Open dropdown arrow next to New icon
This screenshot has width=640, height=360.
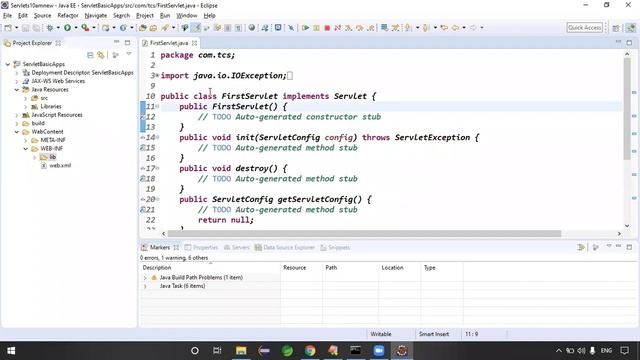16,28
